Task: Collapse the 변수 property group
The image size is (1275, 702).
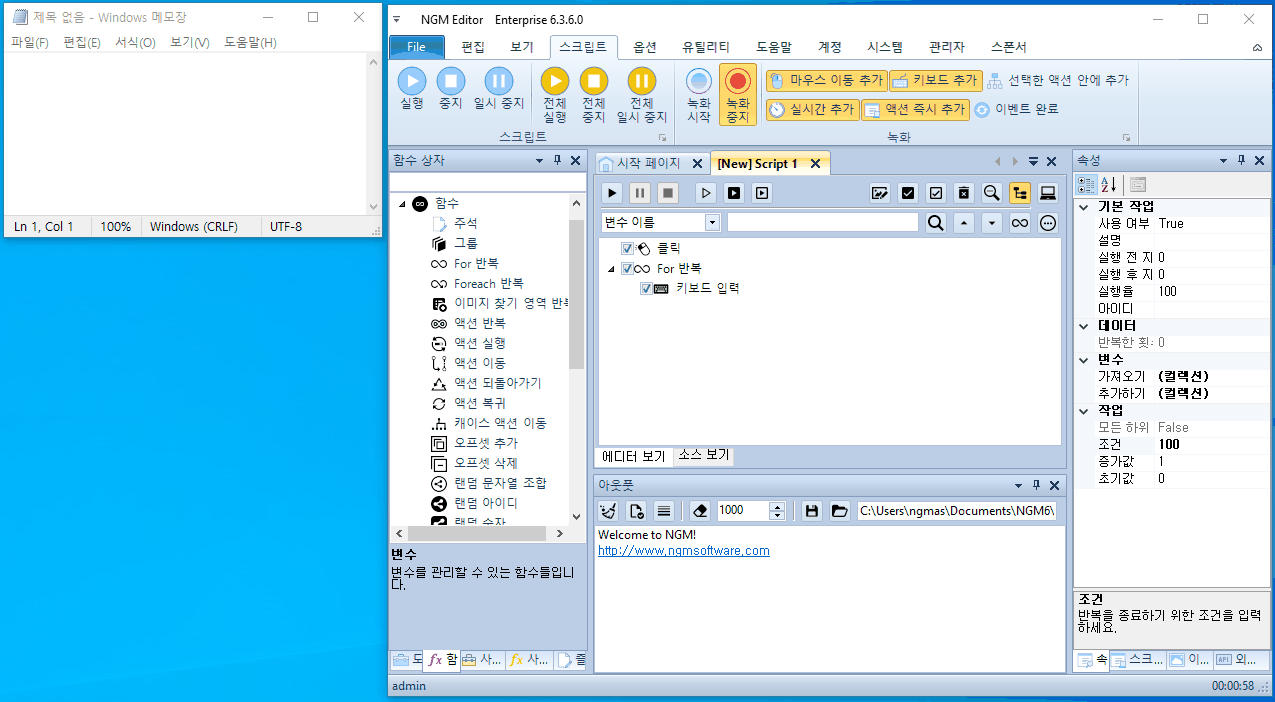Action: pyautogui.click(x=1084, y=360)
